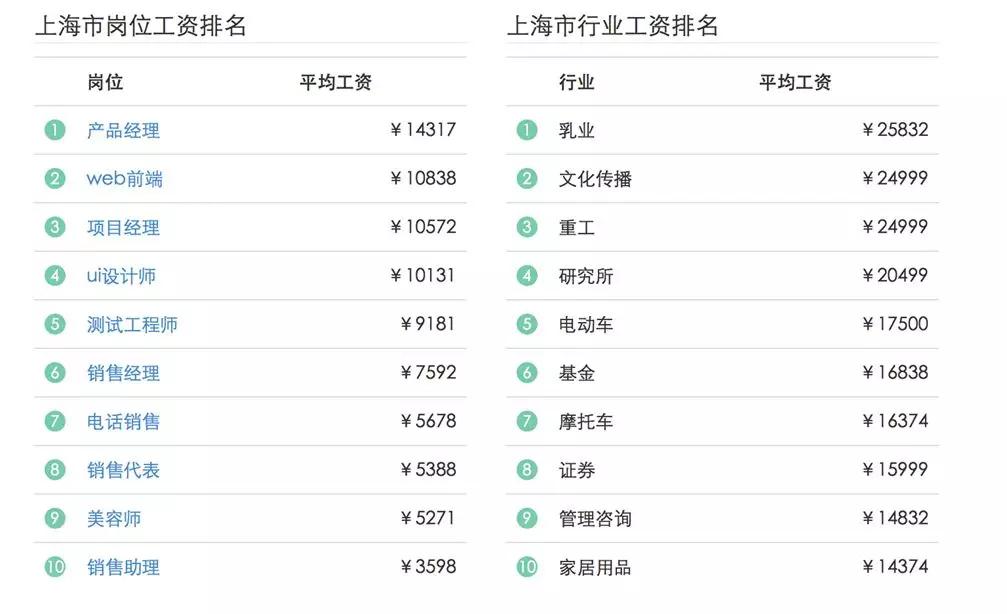Image resolution: width=1007 pixels, height=614 pixels.
Task: Click the 上海市岗位工资排名 title
Action: [141, 26]
